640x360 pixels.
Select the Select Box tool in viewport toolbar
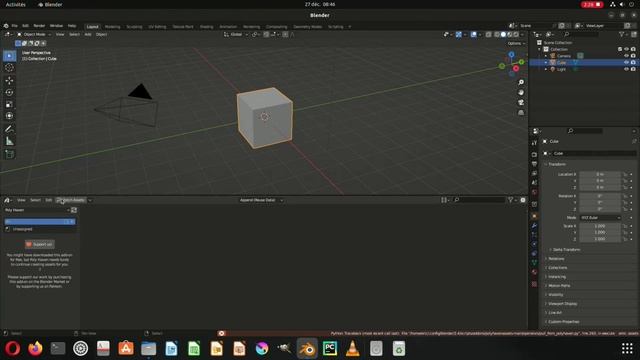pos(9,56)
